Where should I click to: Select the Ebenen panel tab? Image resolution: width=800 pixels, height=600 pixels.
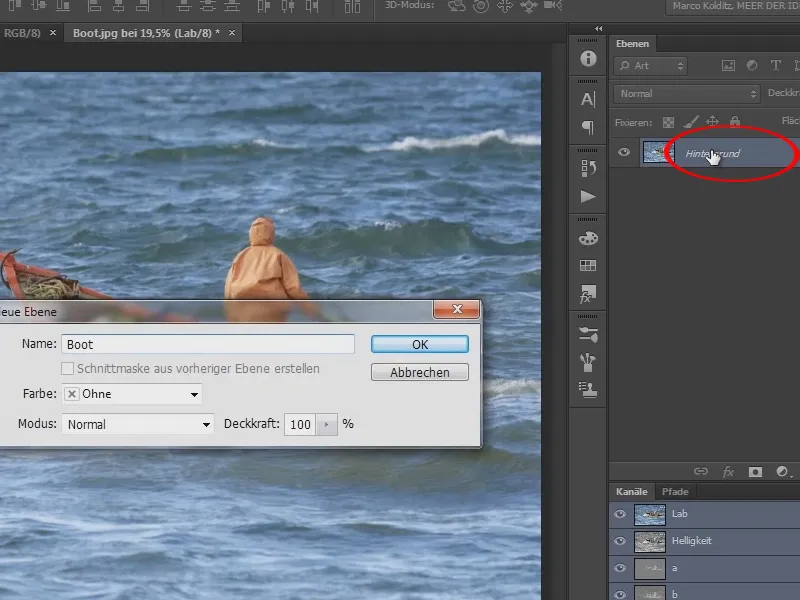tap(632, 44)
